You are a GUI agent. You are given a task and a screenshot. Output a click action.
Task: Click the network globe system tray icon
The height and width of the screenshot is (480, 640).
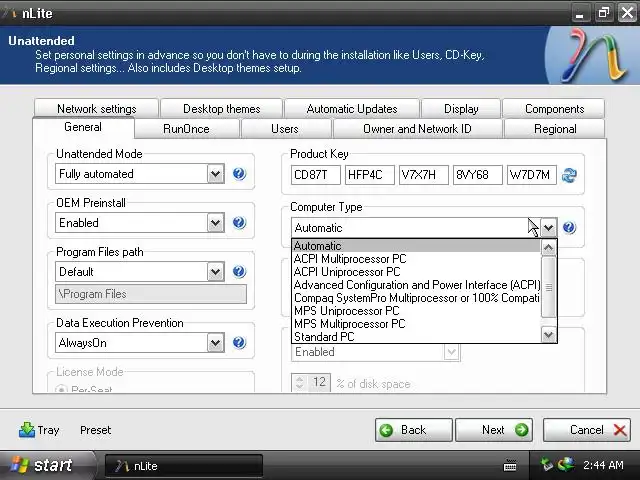[566, 465]
